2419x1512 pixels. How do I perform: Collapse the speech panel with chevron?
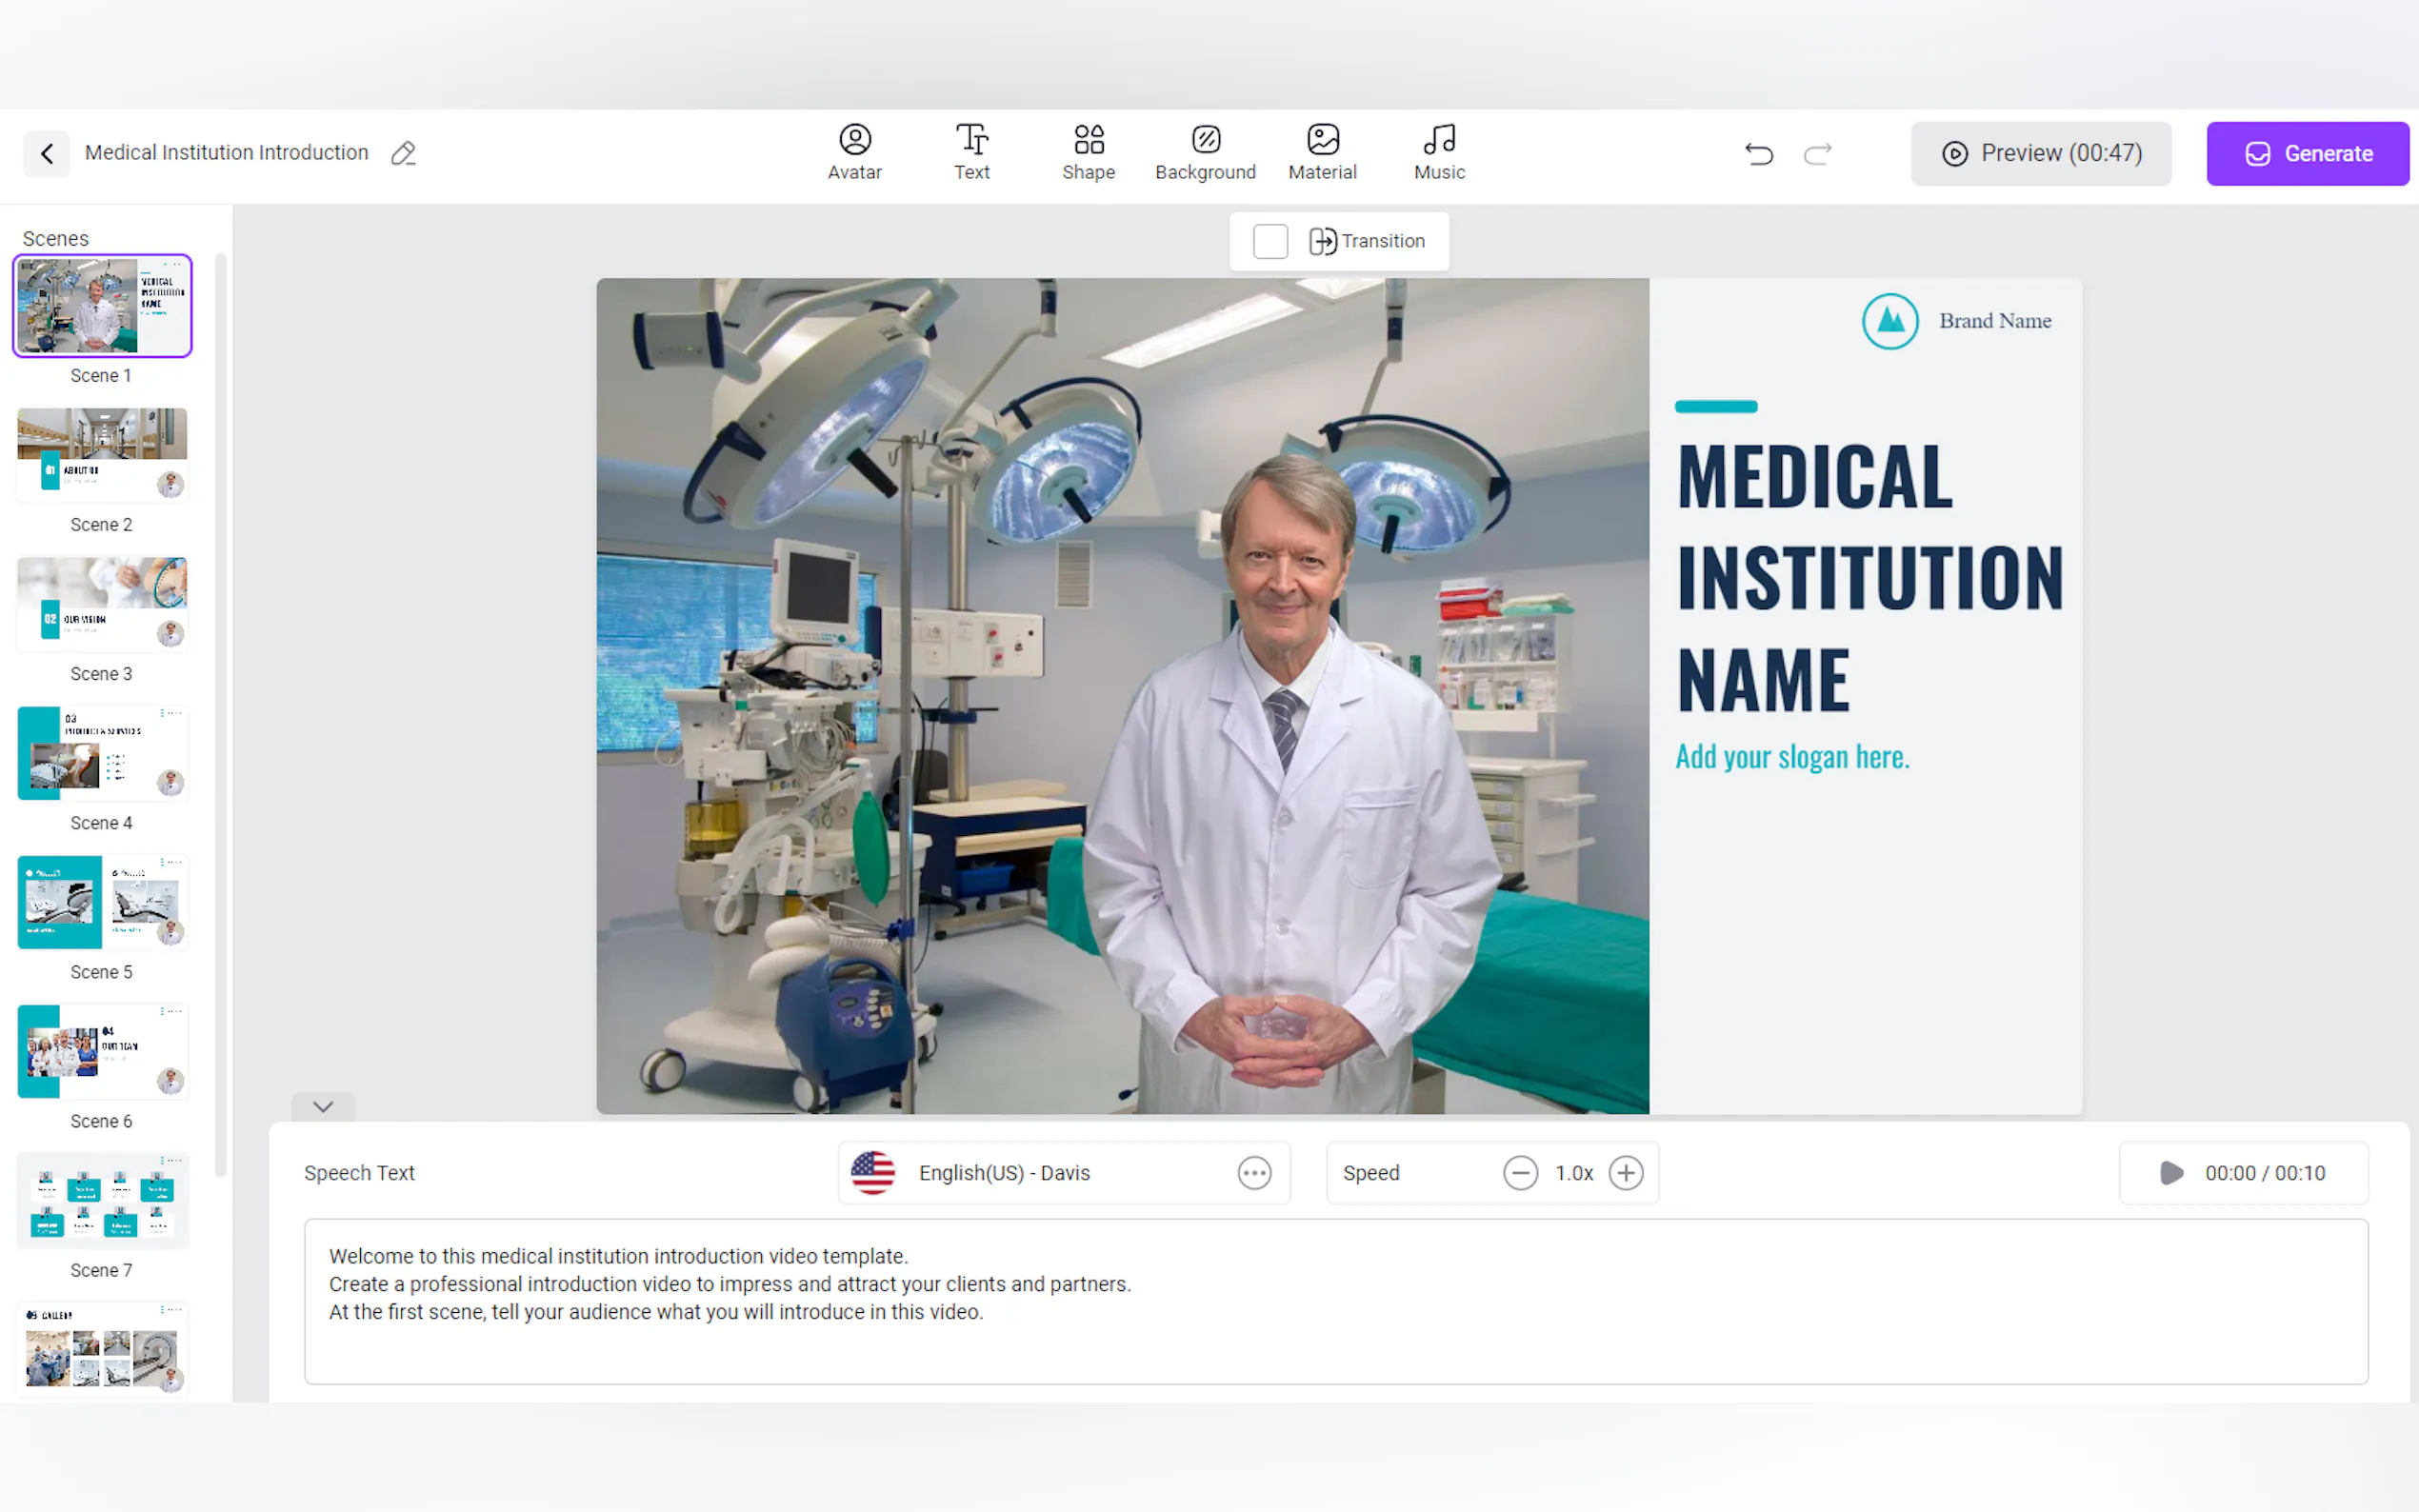click(x=322, y=1106)
